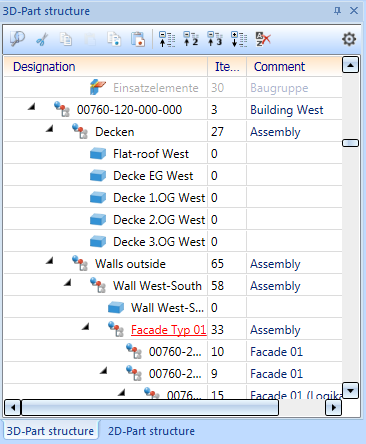366x444 pixels.
Task: Click the find magnifier icon in toolbar
Action: point(17,39)
